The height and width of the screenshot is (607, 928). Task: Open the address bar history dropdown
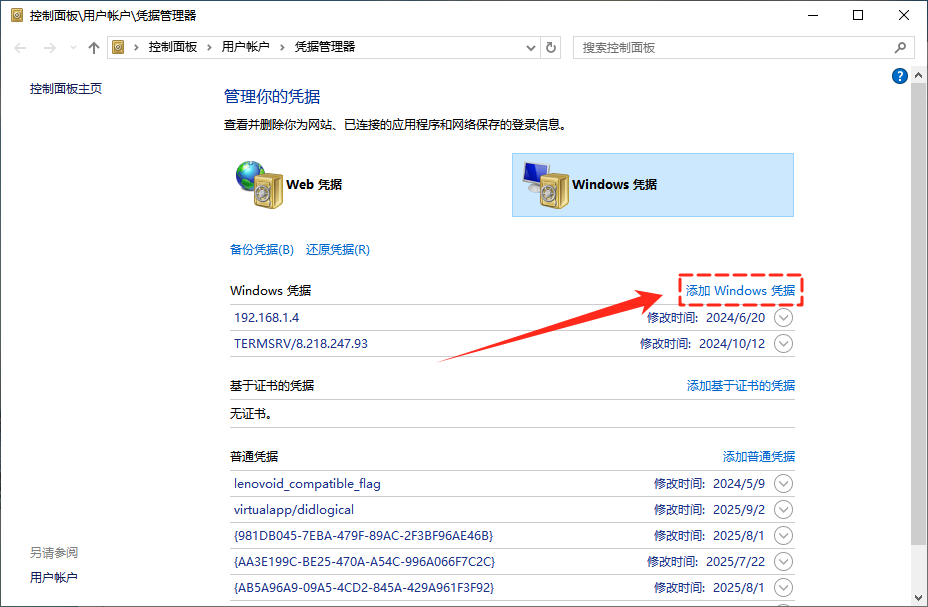click(x=531, y=48)
